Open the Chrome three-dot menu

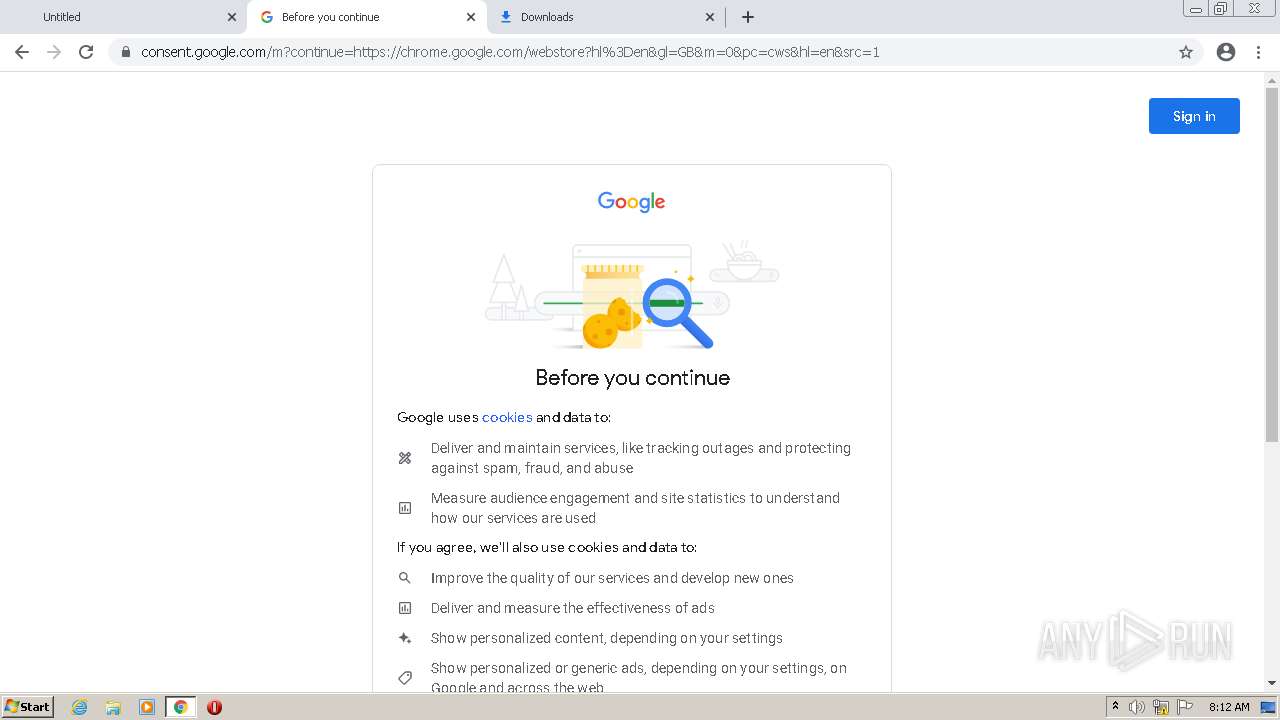tap(1259, 52)
